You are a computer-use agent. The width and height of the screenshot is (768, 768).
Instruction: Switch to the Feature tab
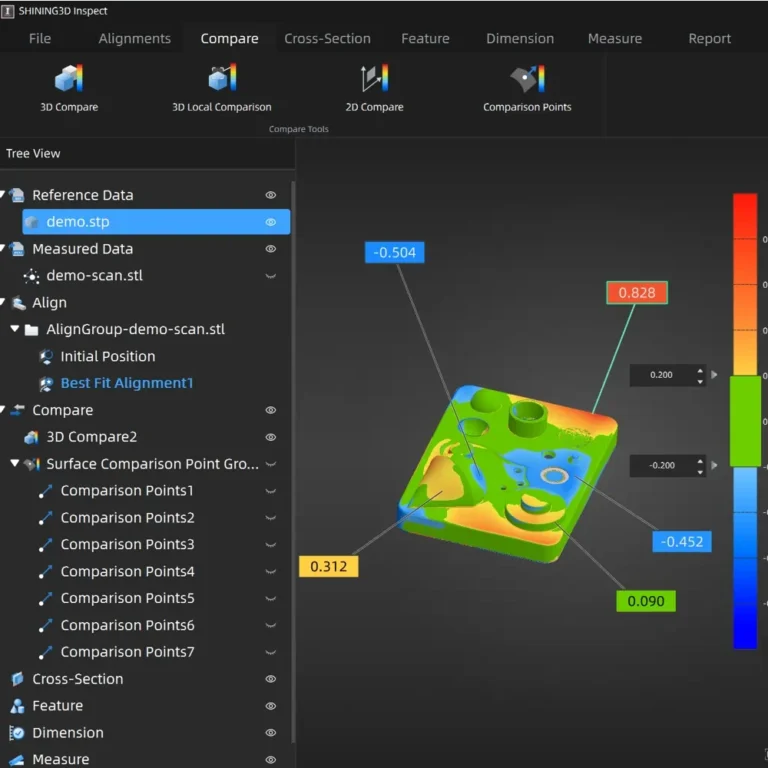point(425,38)
